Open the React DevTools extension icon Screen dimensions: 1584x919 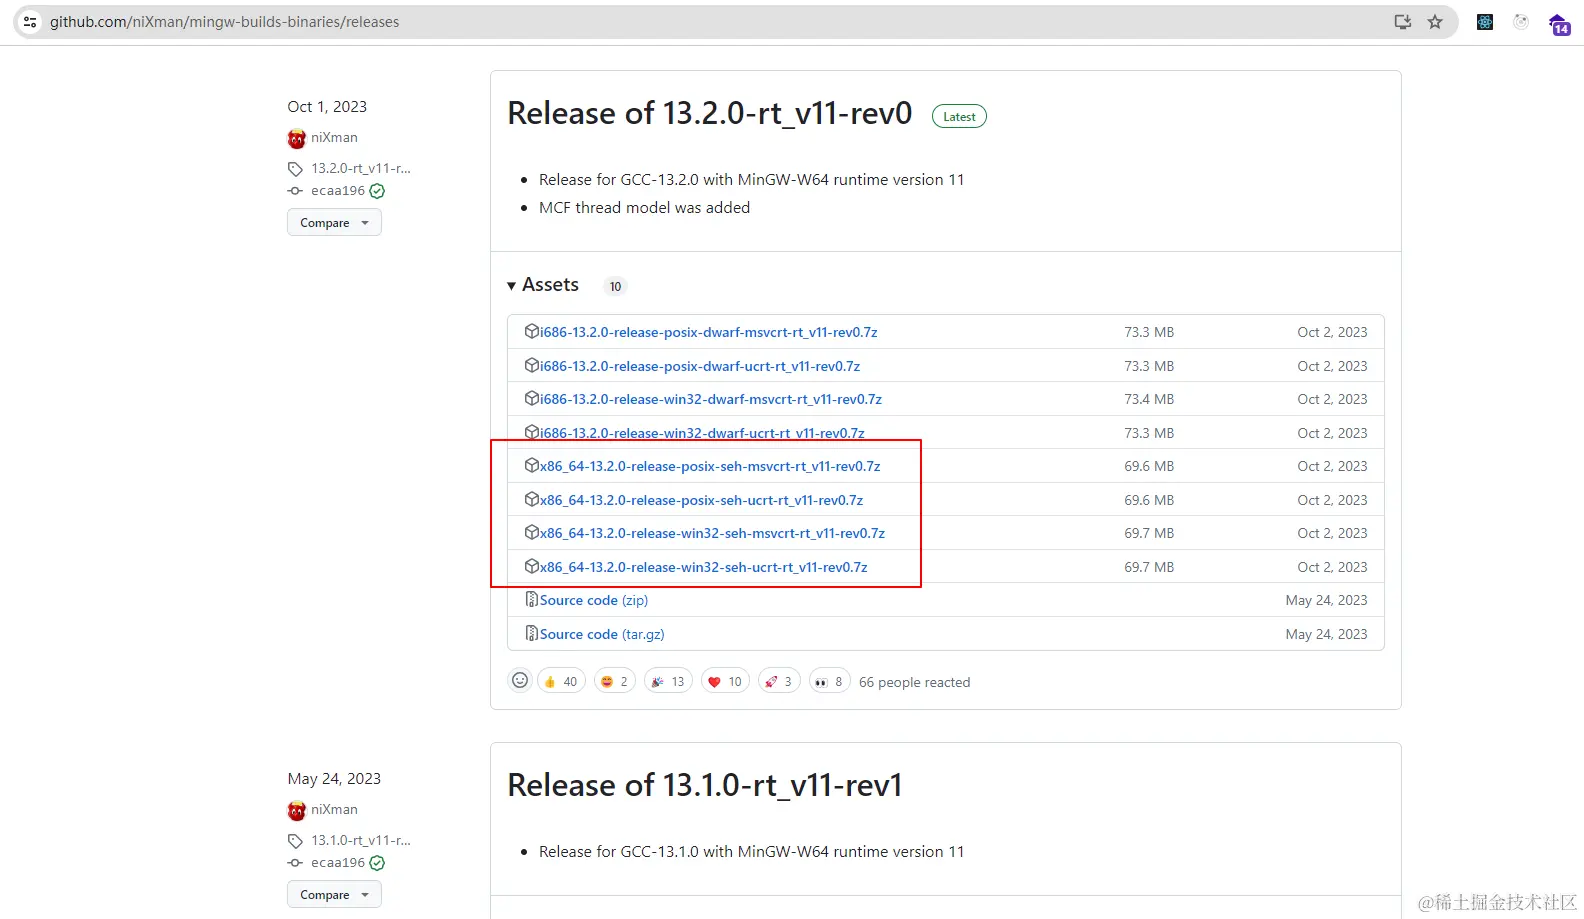click(1485, 22)
